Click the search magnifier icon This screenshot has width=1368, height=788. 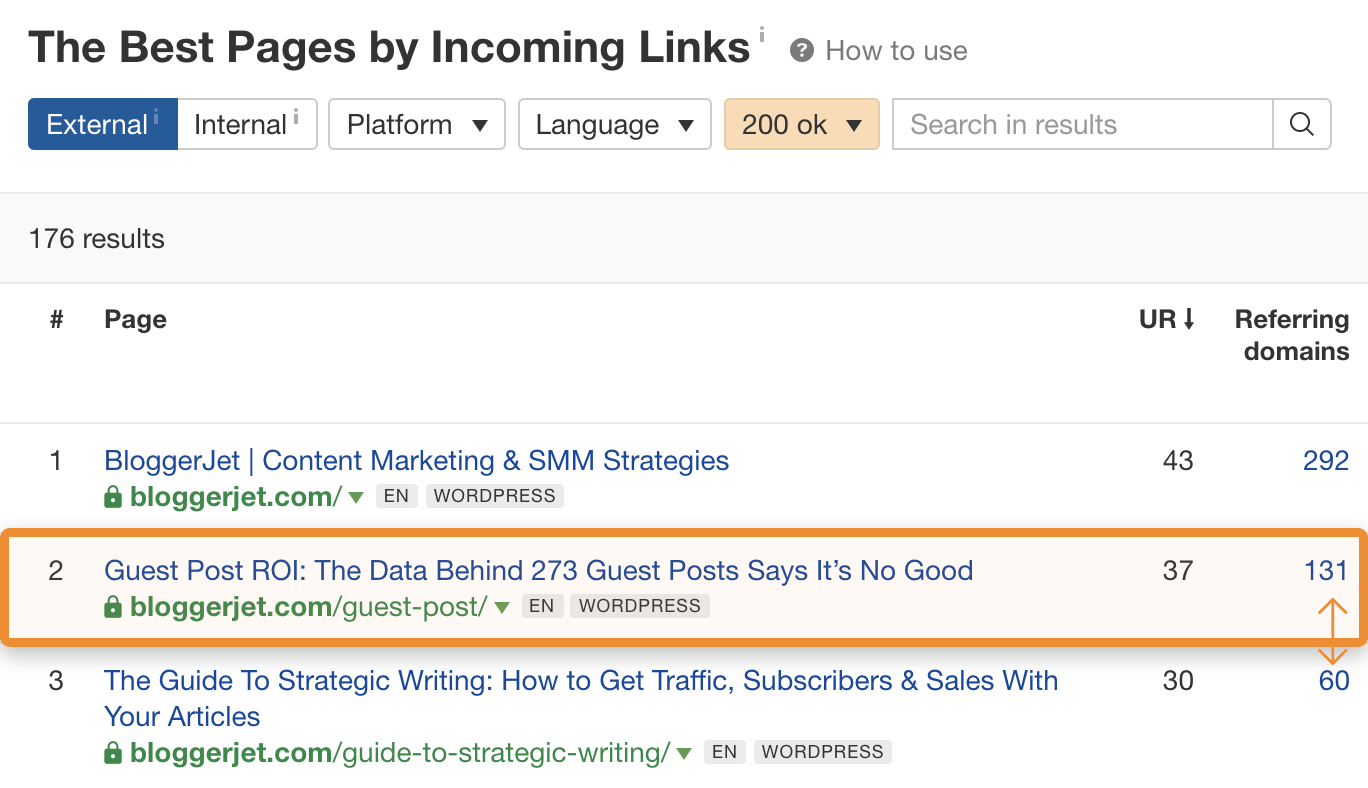click(x=1301, y=125)
